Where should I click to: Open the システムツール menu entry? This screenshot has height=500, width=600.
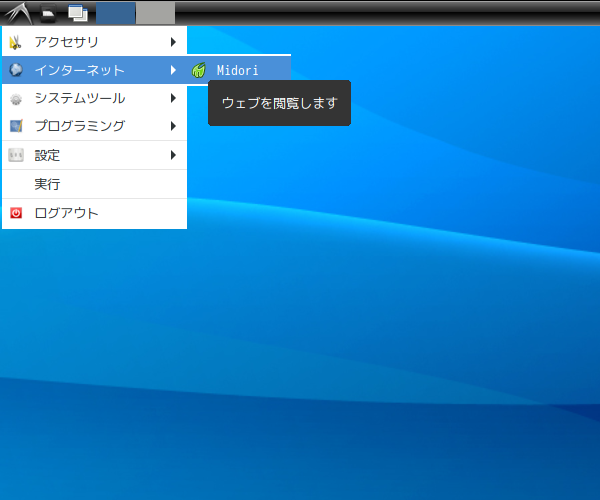(95, 98)
